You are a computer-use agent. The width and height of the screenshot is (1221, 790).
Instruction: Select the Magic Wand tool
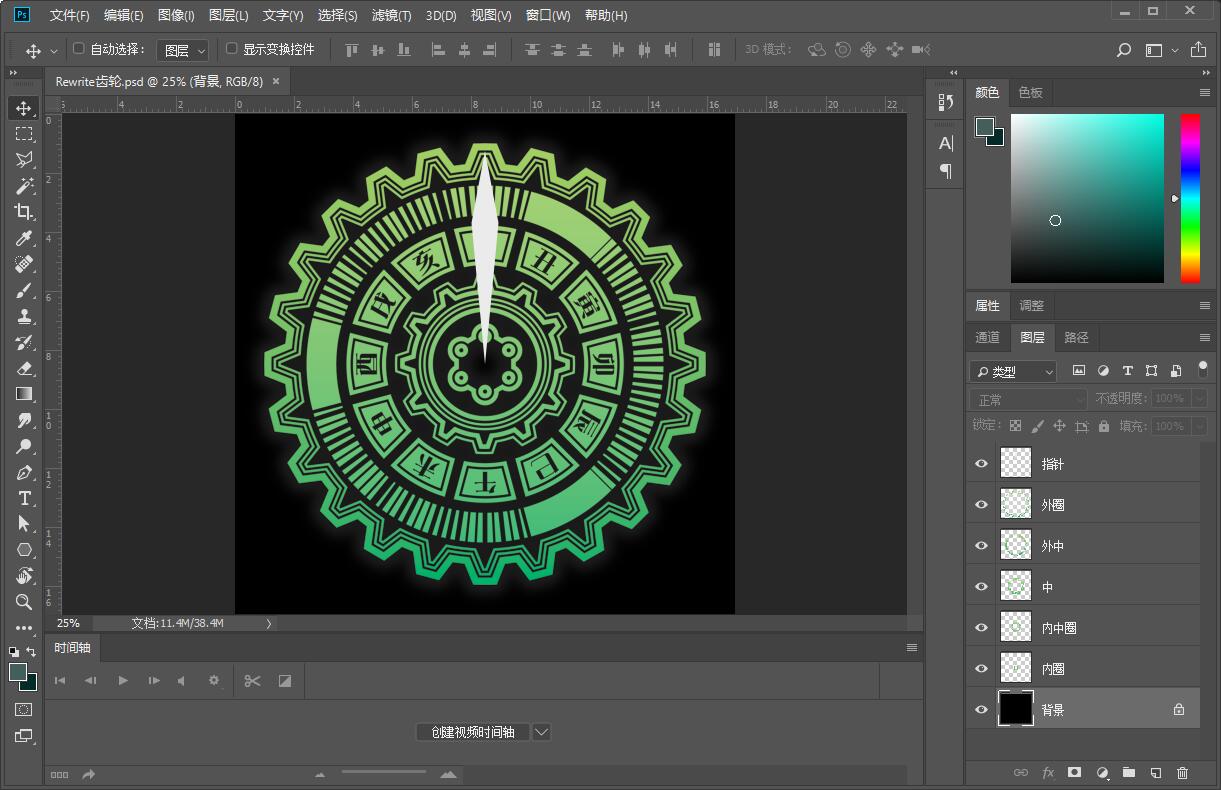24,186
